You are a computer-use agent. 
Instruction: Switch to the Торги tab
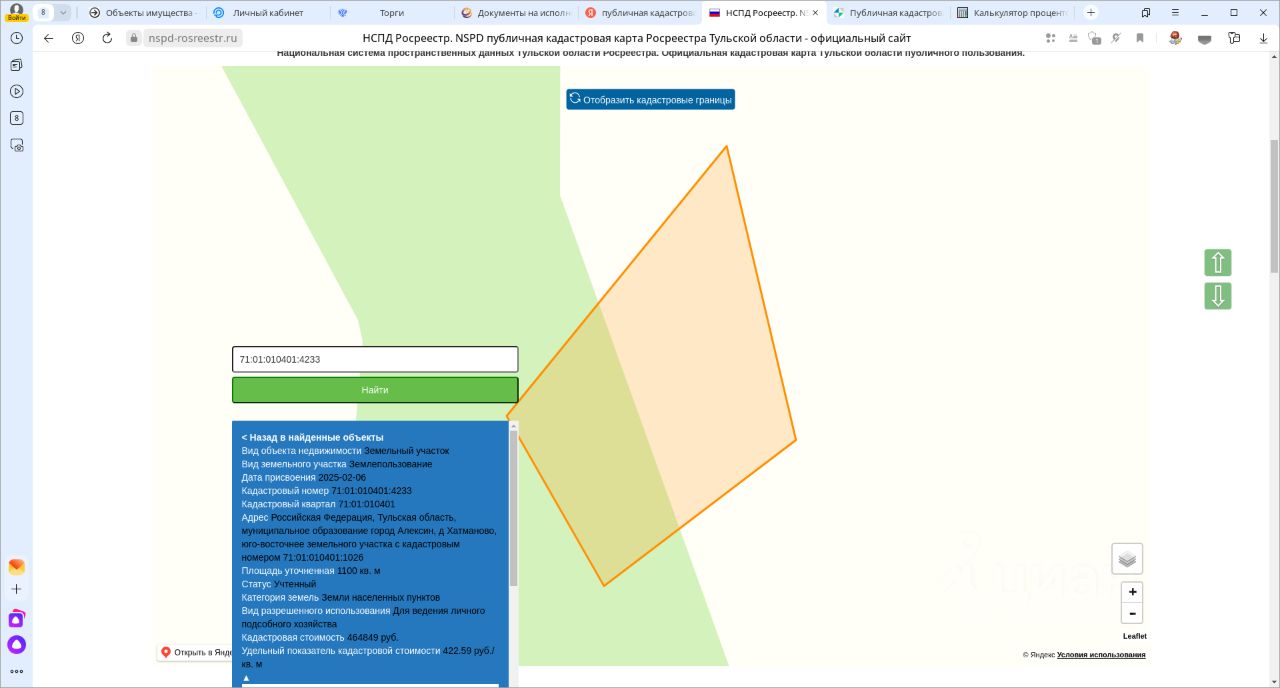(x=391, y=13)
